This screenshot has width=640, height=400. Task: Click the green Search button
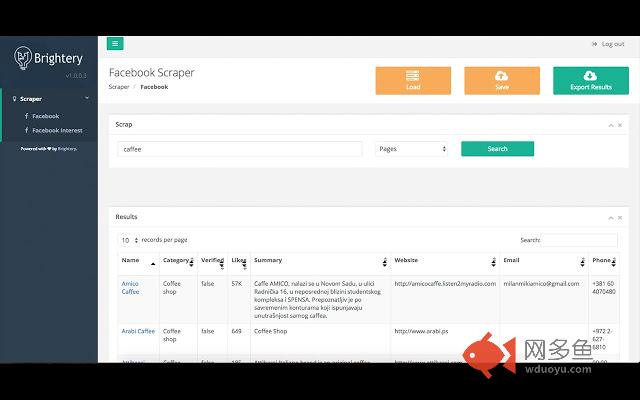(x=497, y=149)
